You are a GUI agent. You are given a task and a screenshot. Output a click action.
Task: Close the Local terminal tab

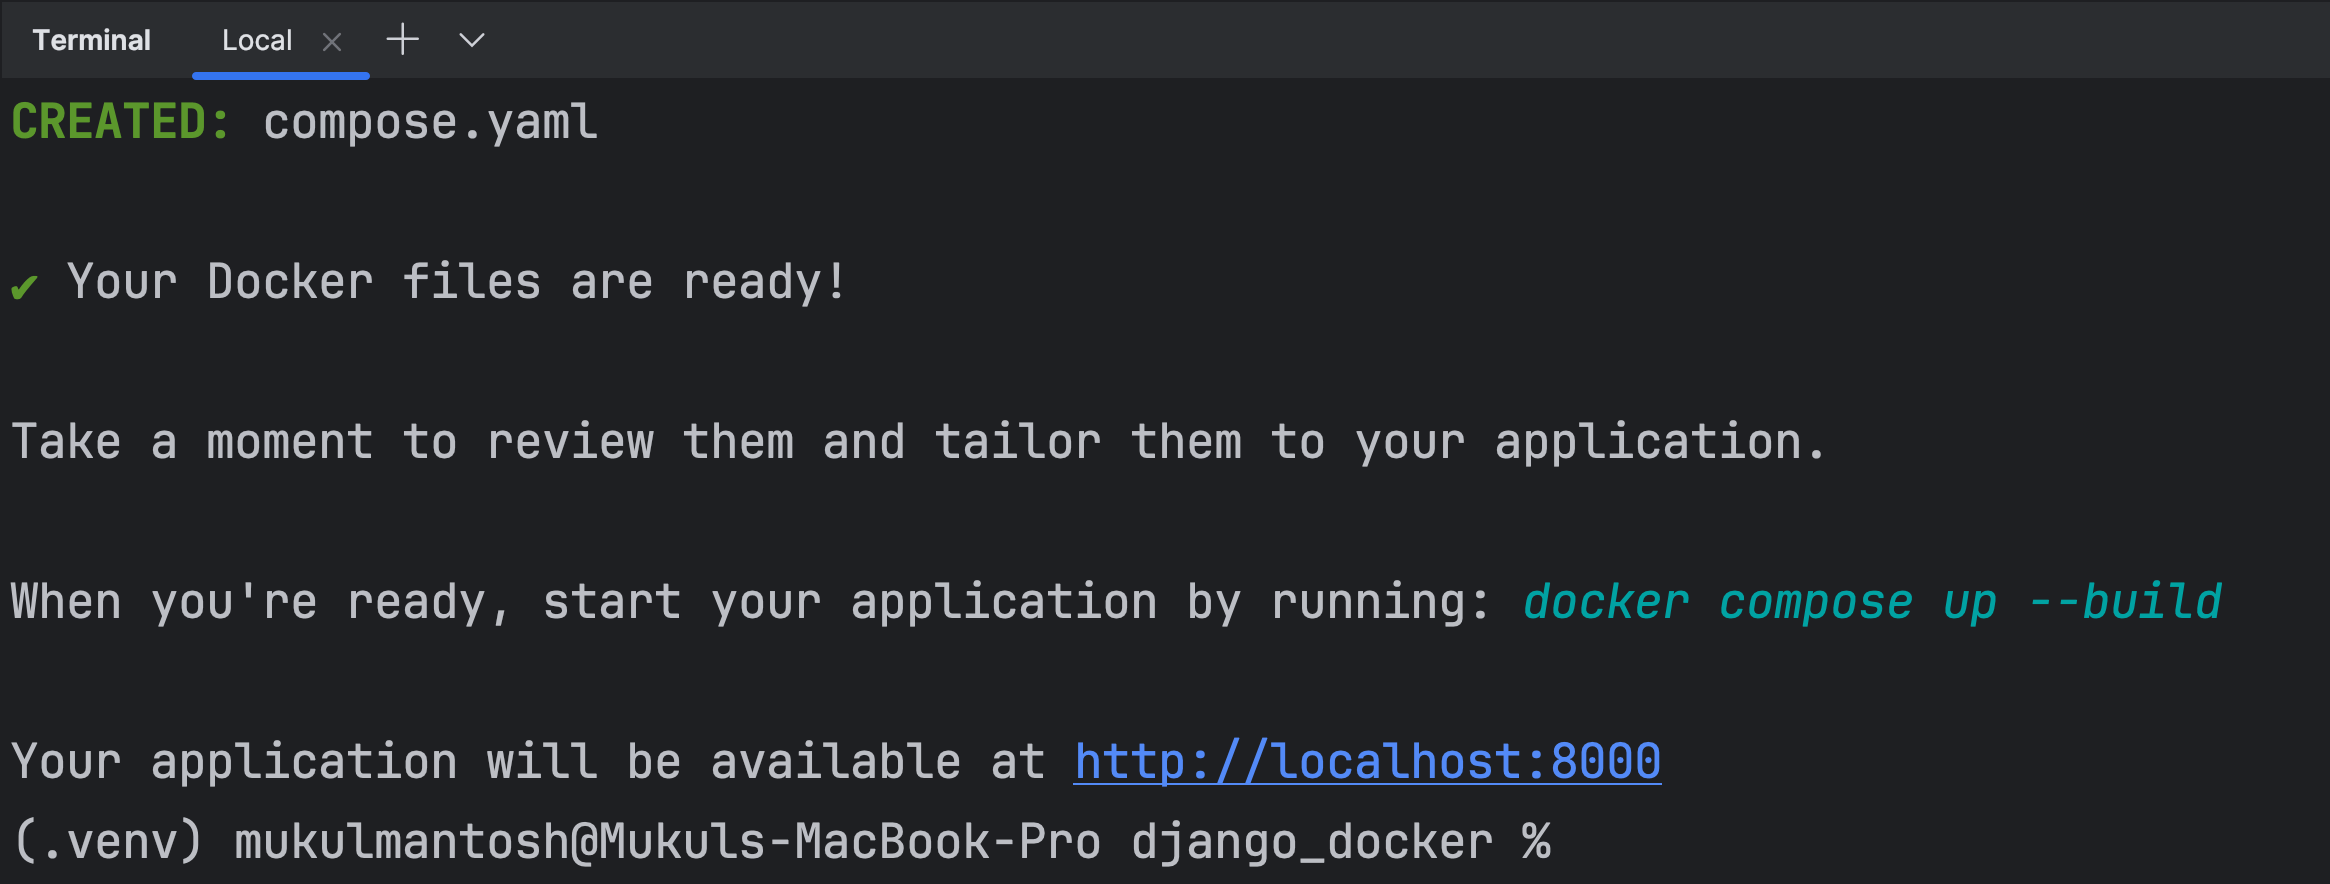332,42
